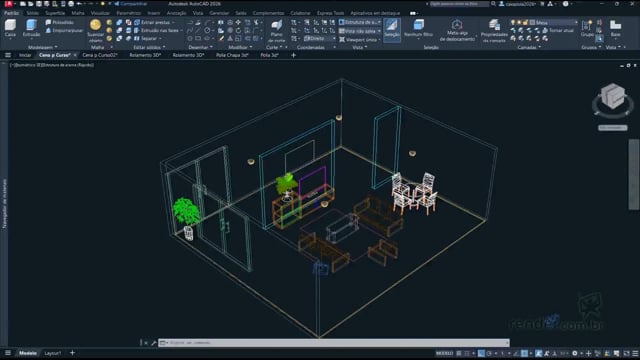Open the Superfície ribbon tab
640x360 pixels.
point(55,13)
